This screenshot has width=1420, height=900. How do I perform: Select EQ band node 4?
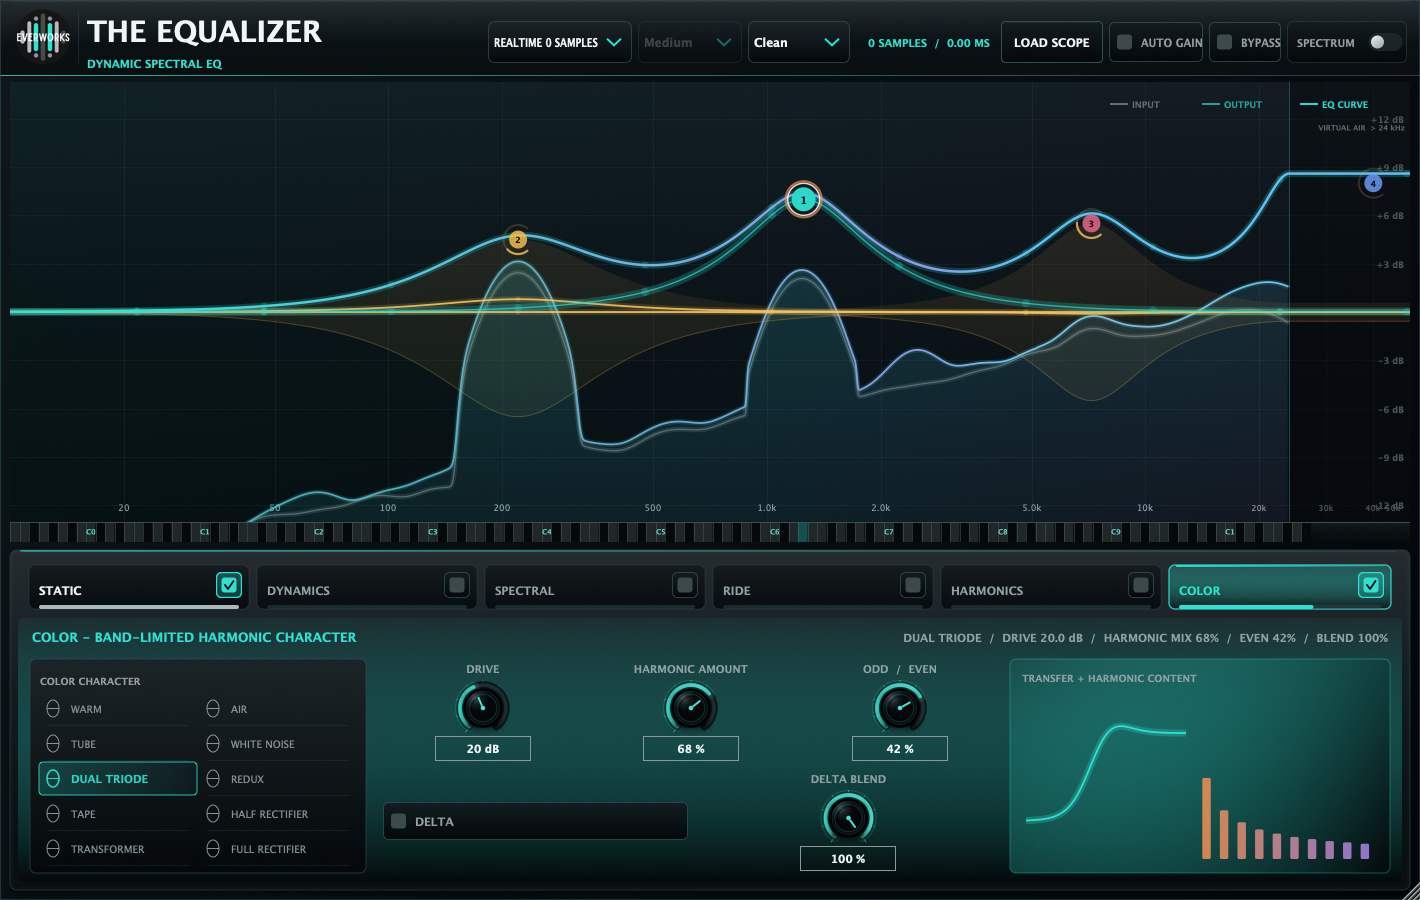[x=1373, y=183]
